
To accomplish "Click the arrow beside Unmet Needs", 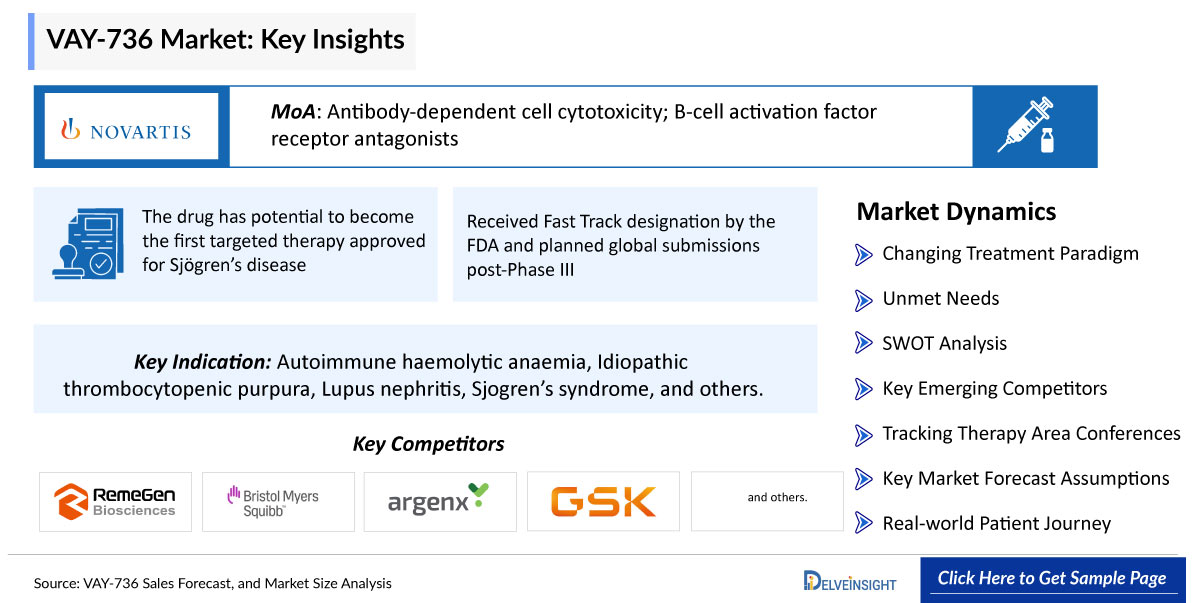I will tap(864, 299).
